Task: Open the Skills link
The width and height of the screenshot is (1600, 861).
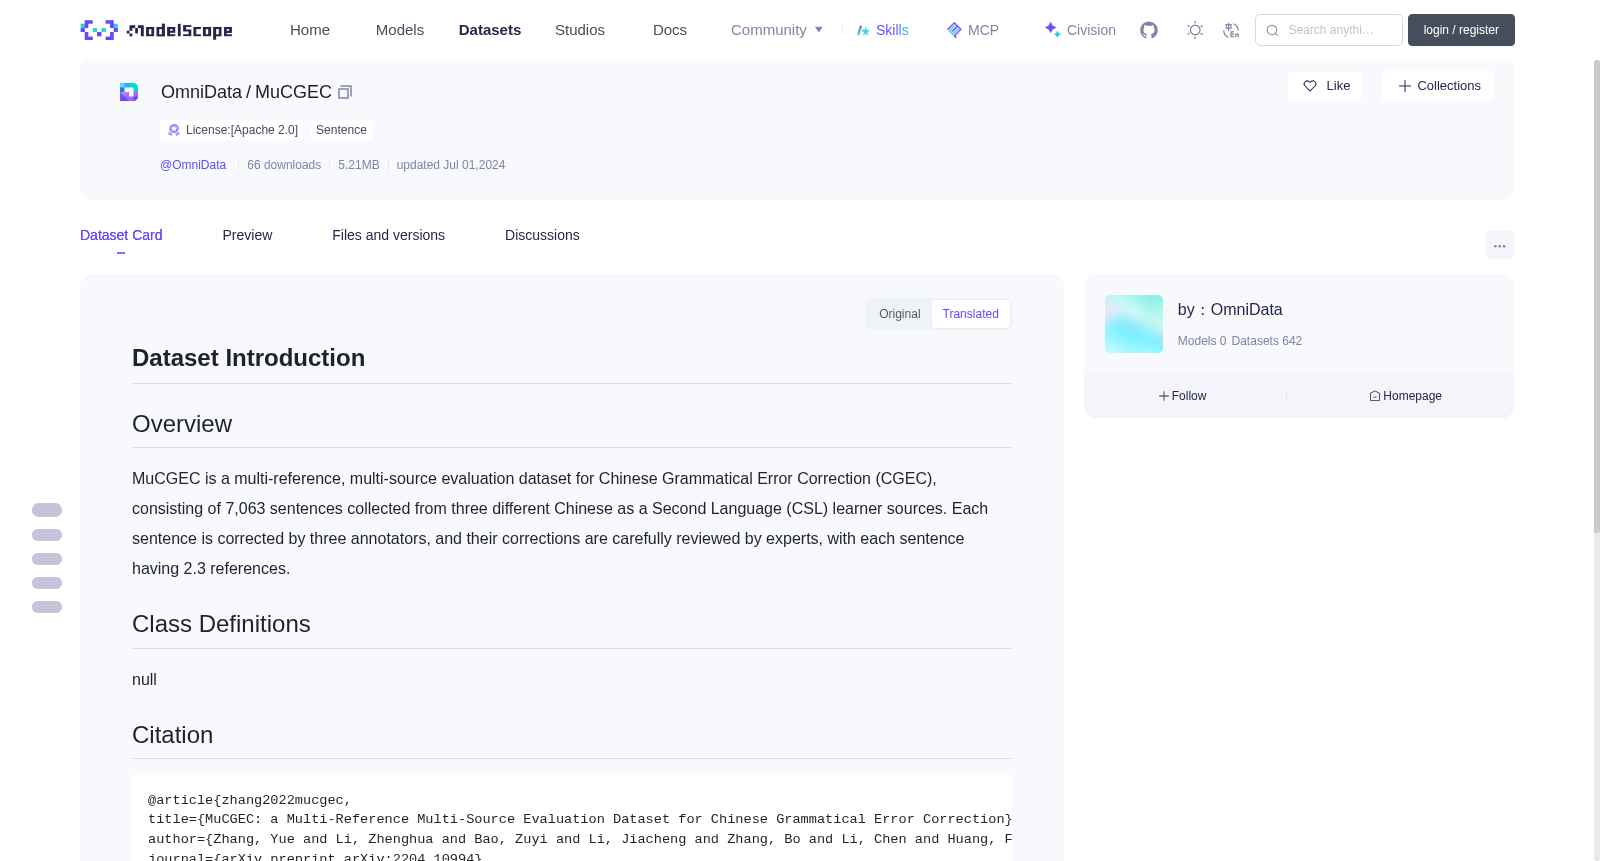Action: [892, 30]
